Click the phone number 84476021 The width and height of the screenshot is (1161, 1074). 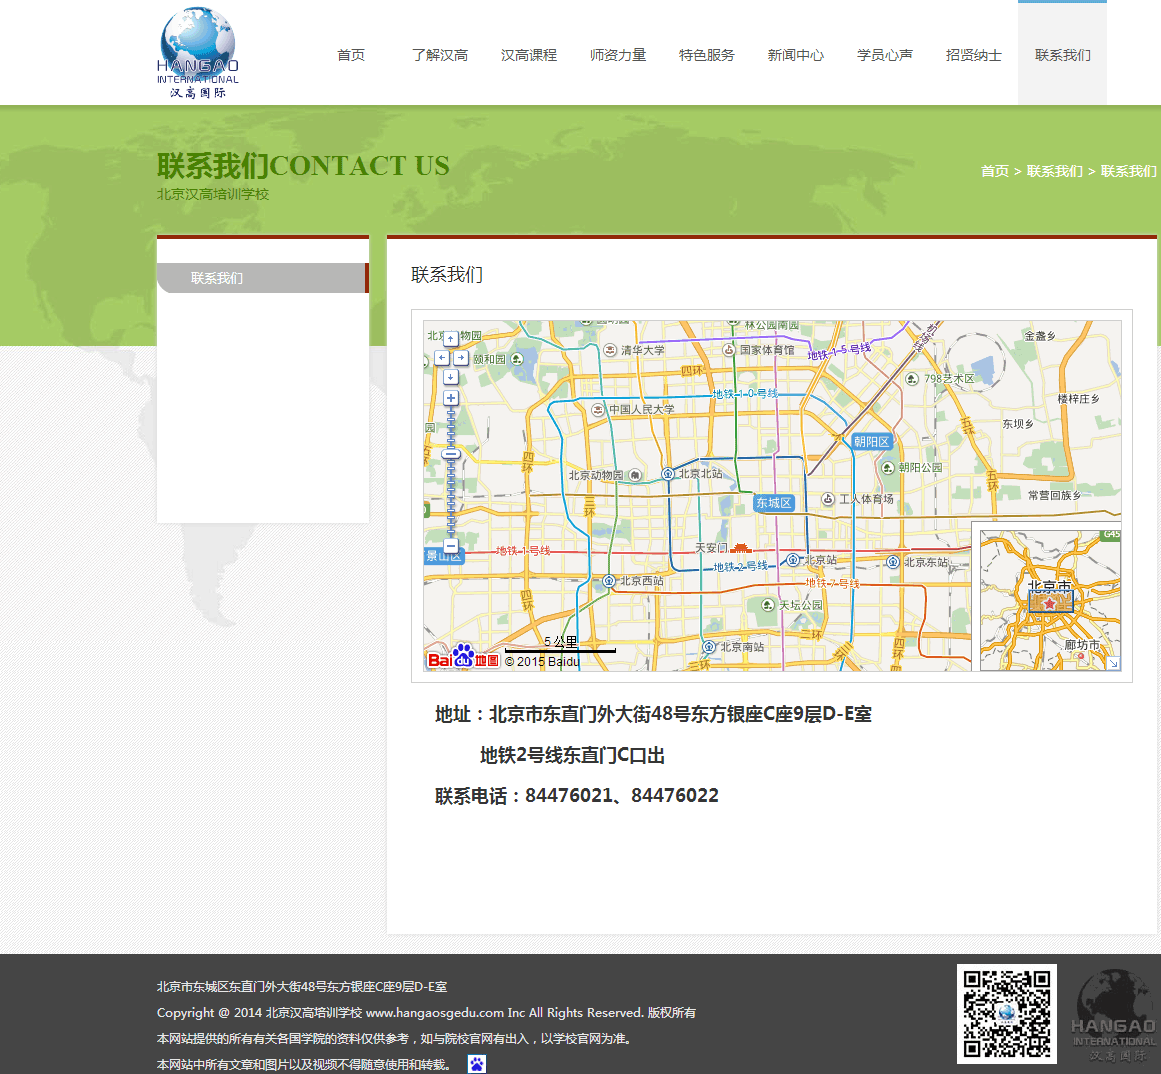[x=569, y=796]
